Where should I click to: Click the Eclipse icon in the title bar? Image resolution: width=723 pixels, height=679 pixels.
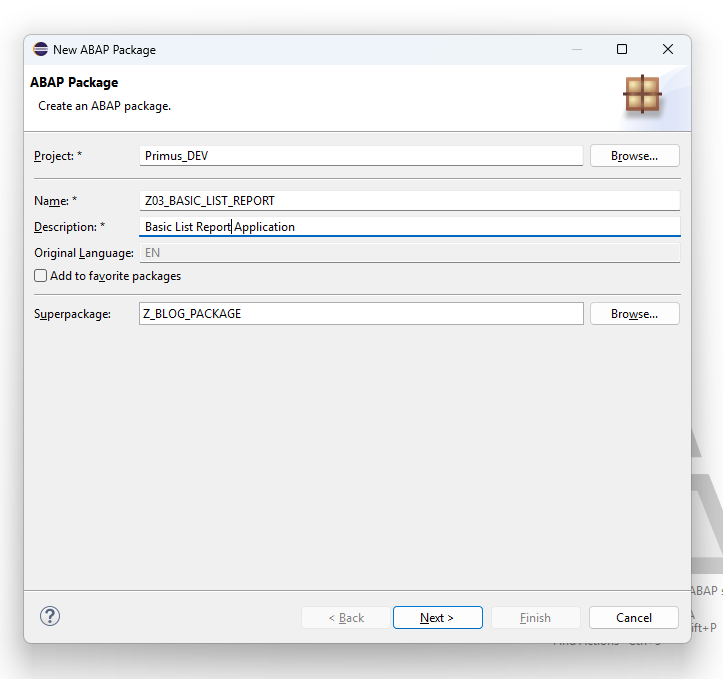pos(41,49)
